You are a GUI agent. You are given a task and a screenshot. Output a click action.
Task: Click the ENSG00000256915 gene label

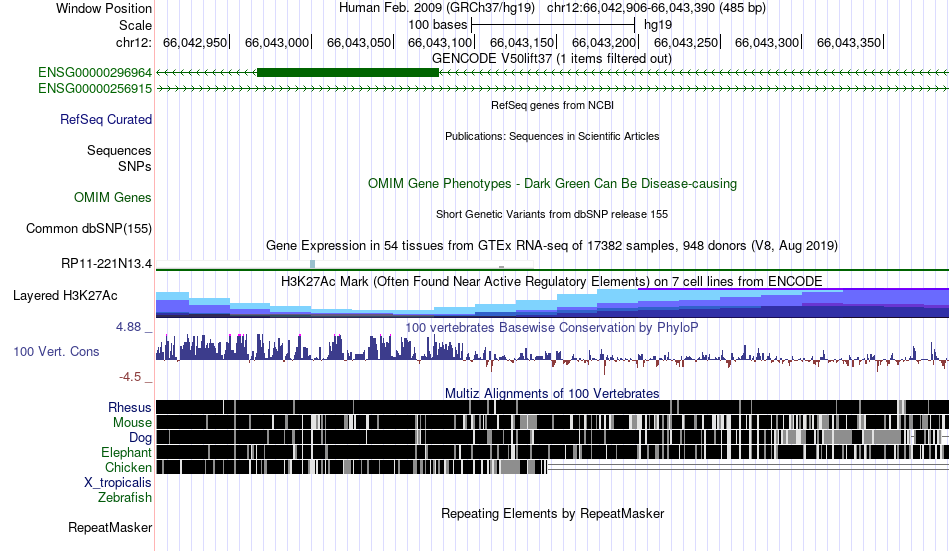tap(95, 88)
